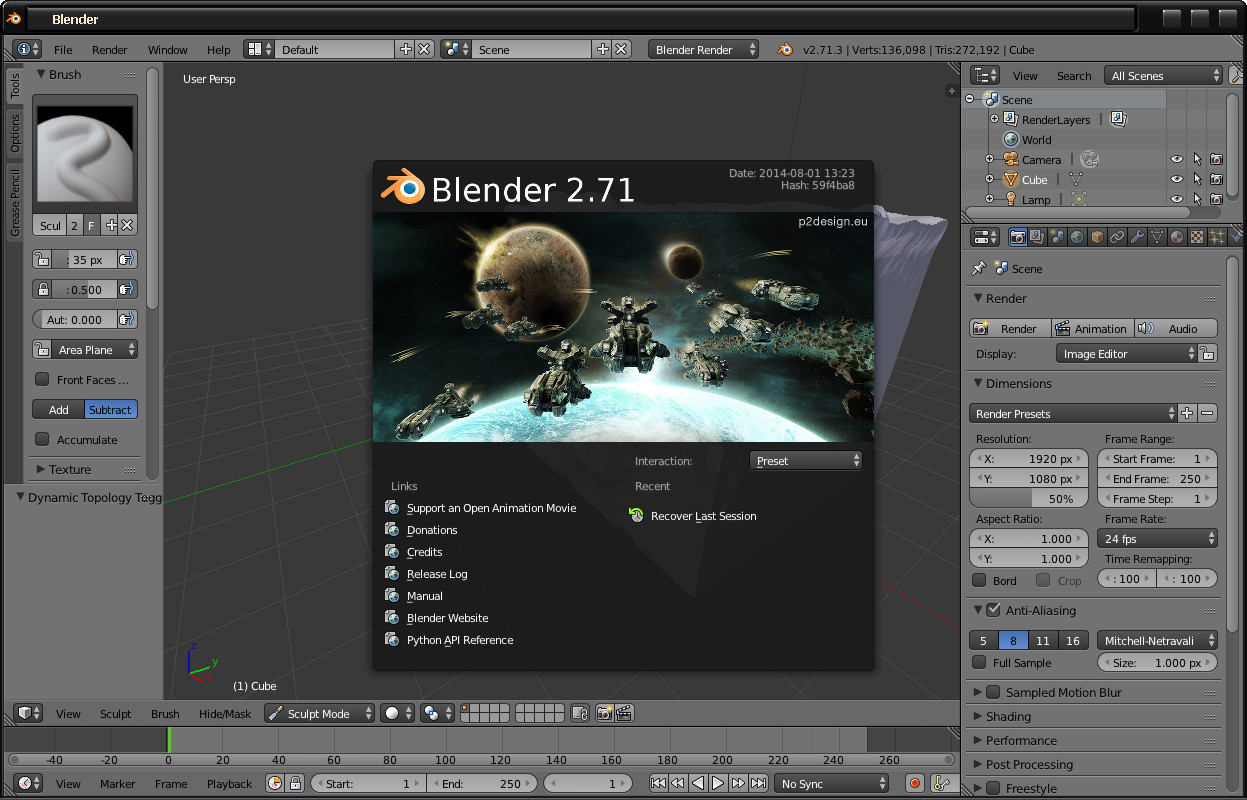Hide the Lamp using its eye icon
The height and width of the screenshot is (800, 1247).
tap(1176, 199)
